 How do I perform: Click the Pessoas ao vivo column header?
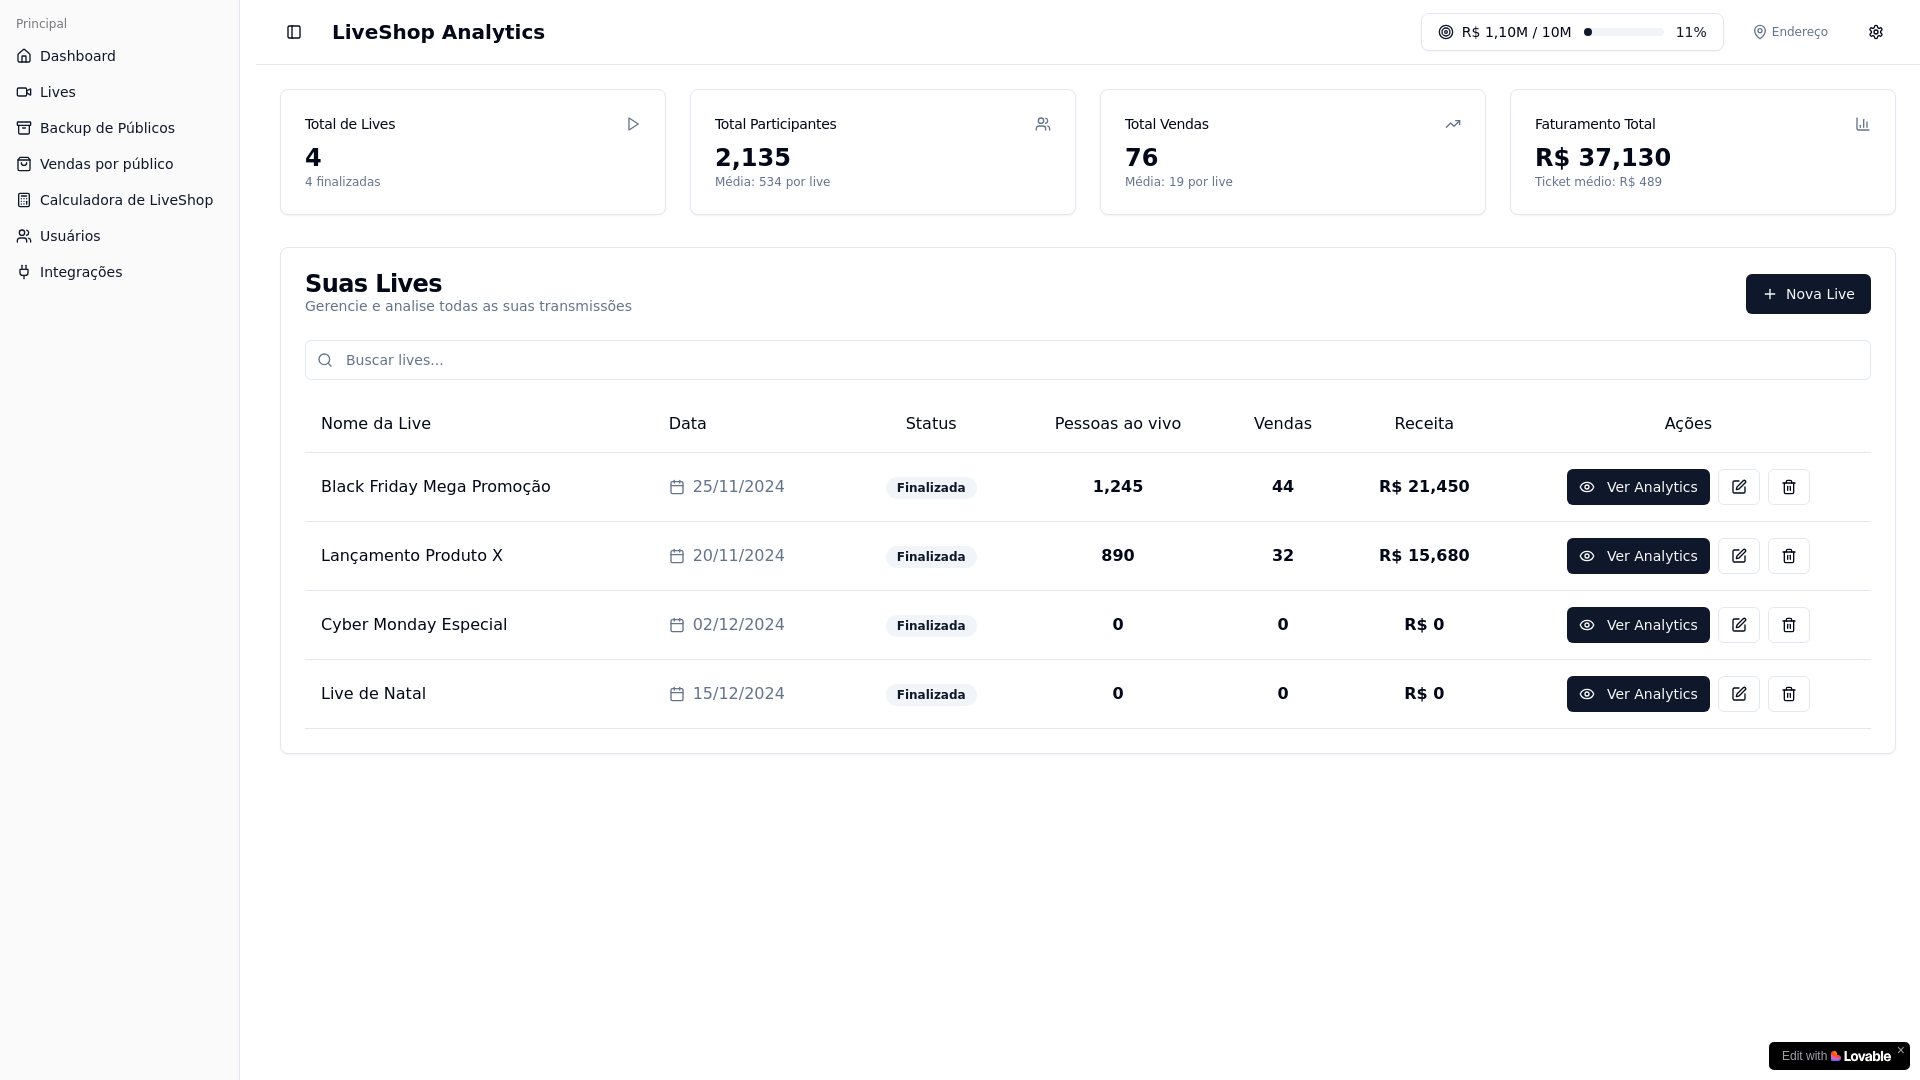click(1118, 424)
